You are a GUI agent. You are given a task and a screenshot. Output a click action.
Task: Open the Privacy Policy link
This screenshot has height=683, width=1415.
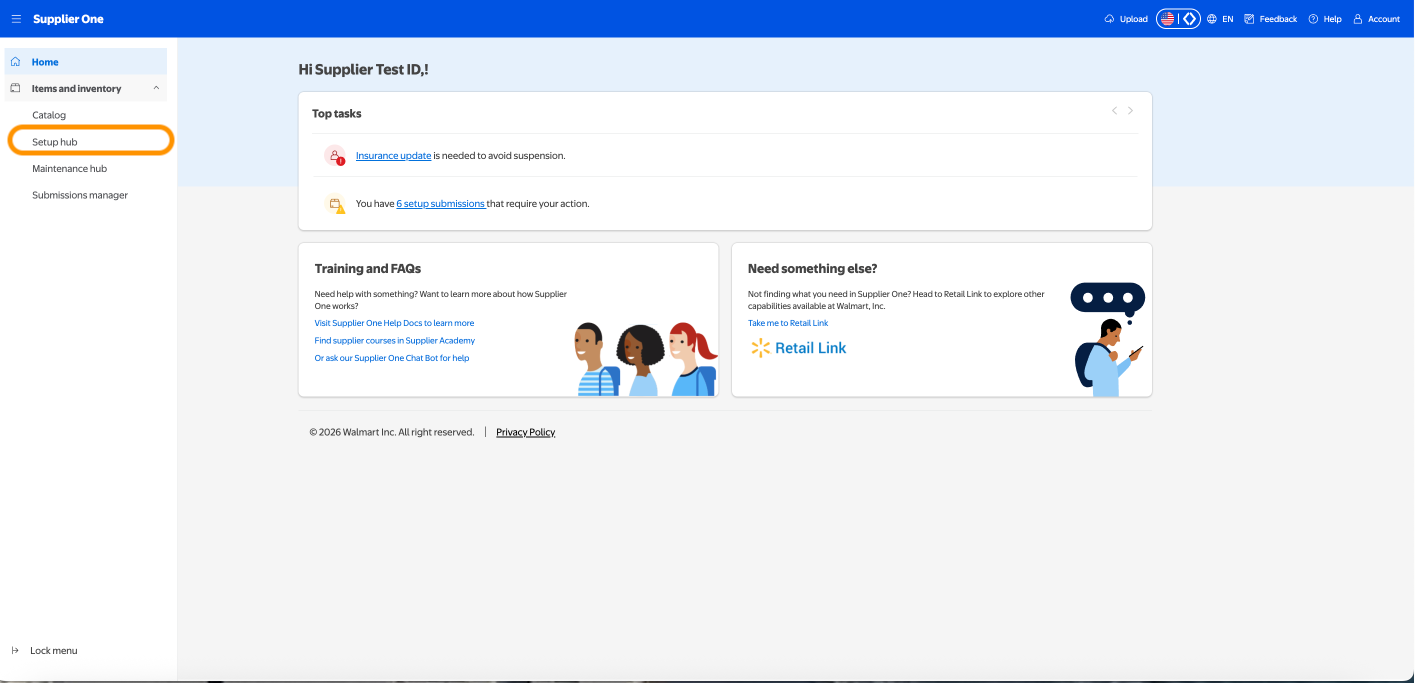(x=526, y=432)
